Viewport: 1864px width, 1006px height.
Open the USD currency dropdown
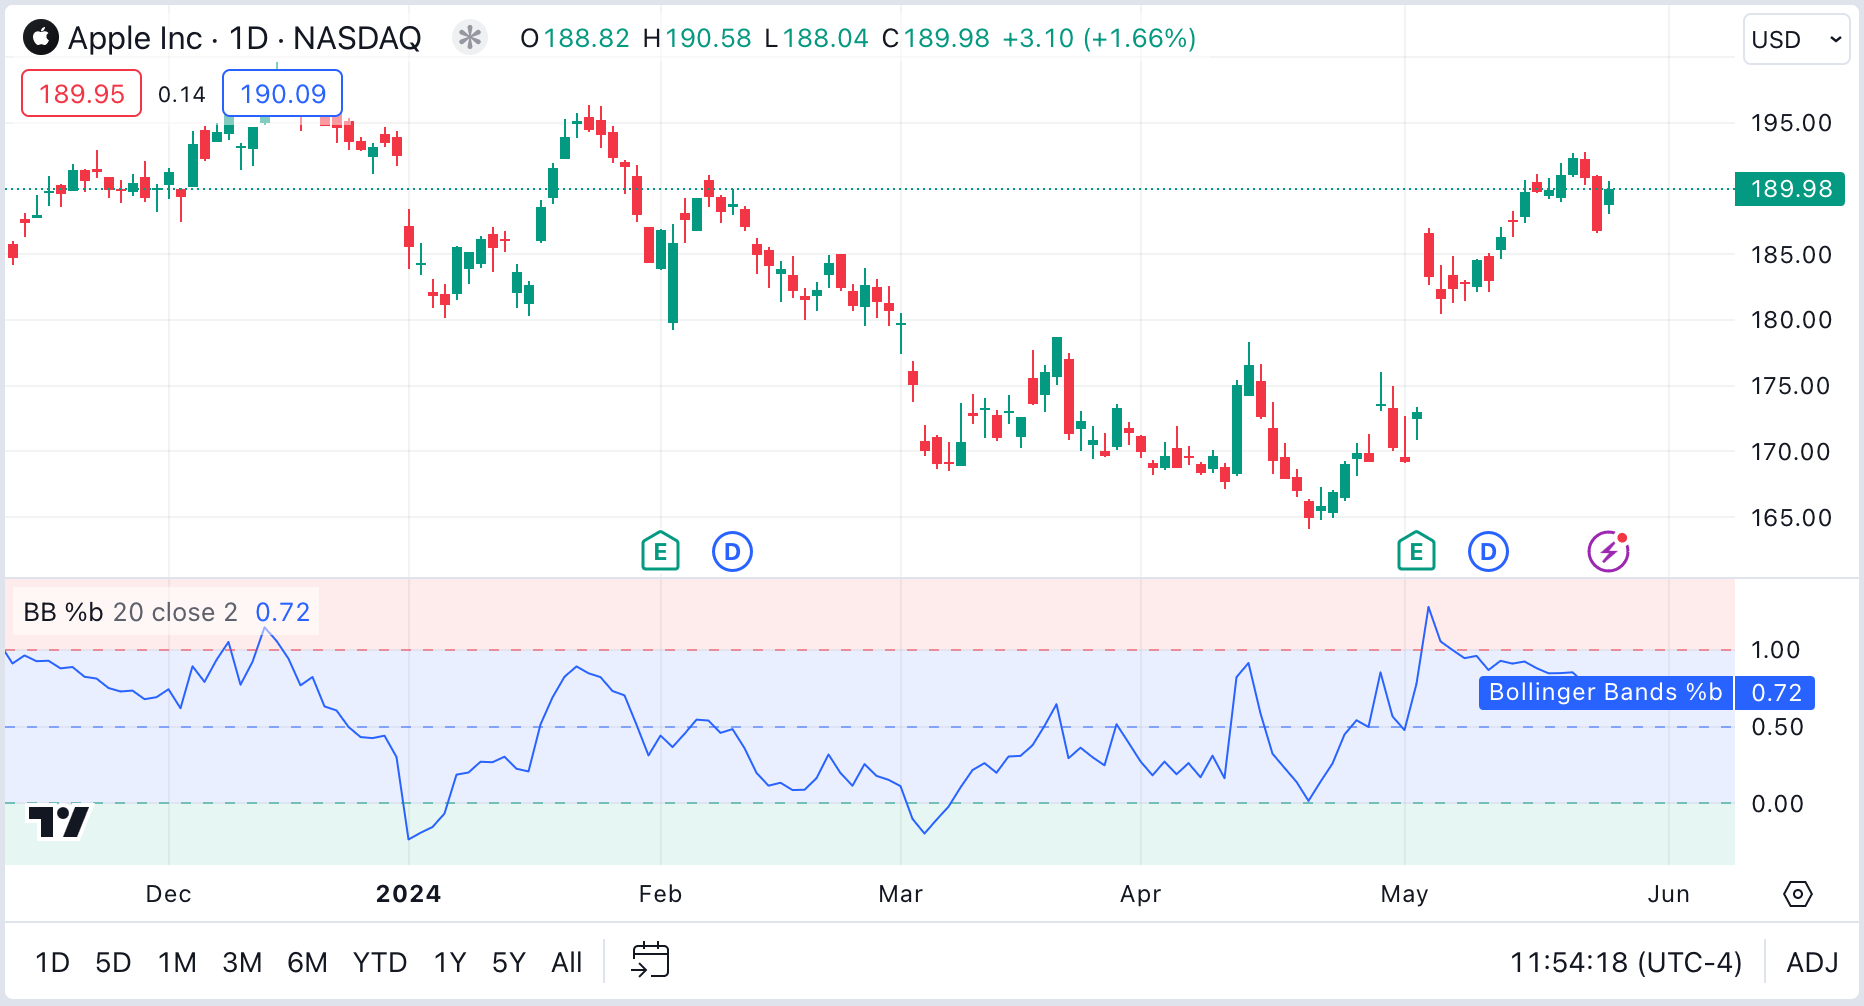(1797, 39)
